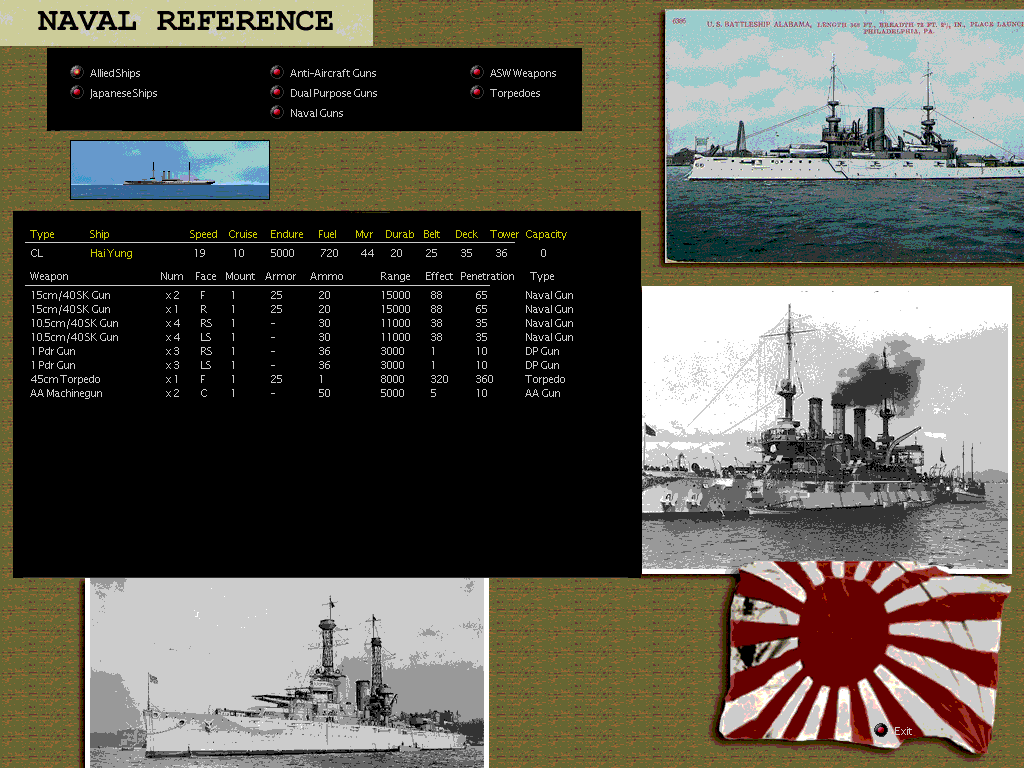The height and width of the screenshot is (768, 1024).
Task: Click the Naval Reference title banner
Action: pos(186,23)
